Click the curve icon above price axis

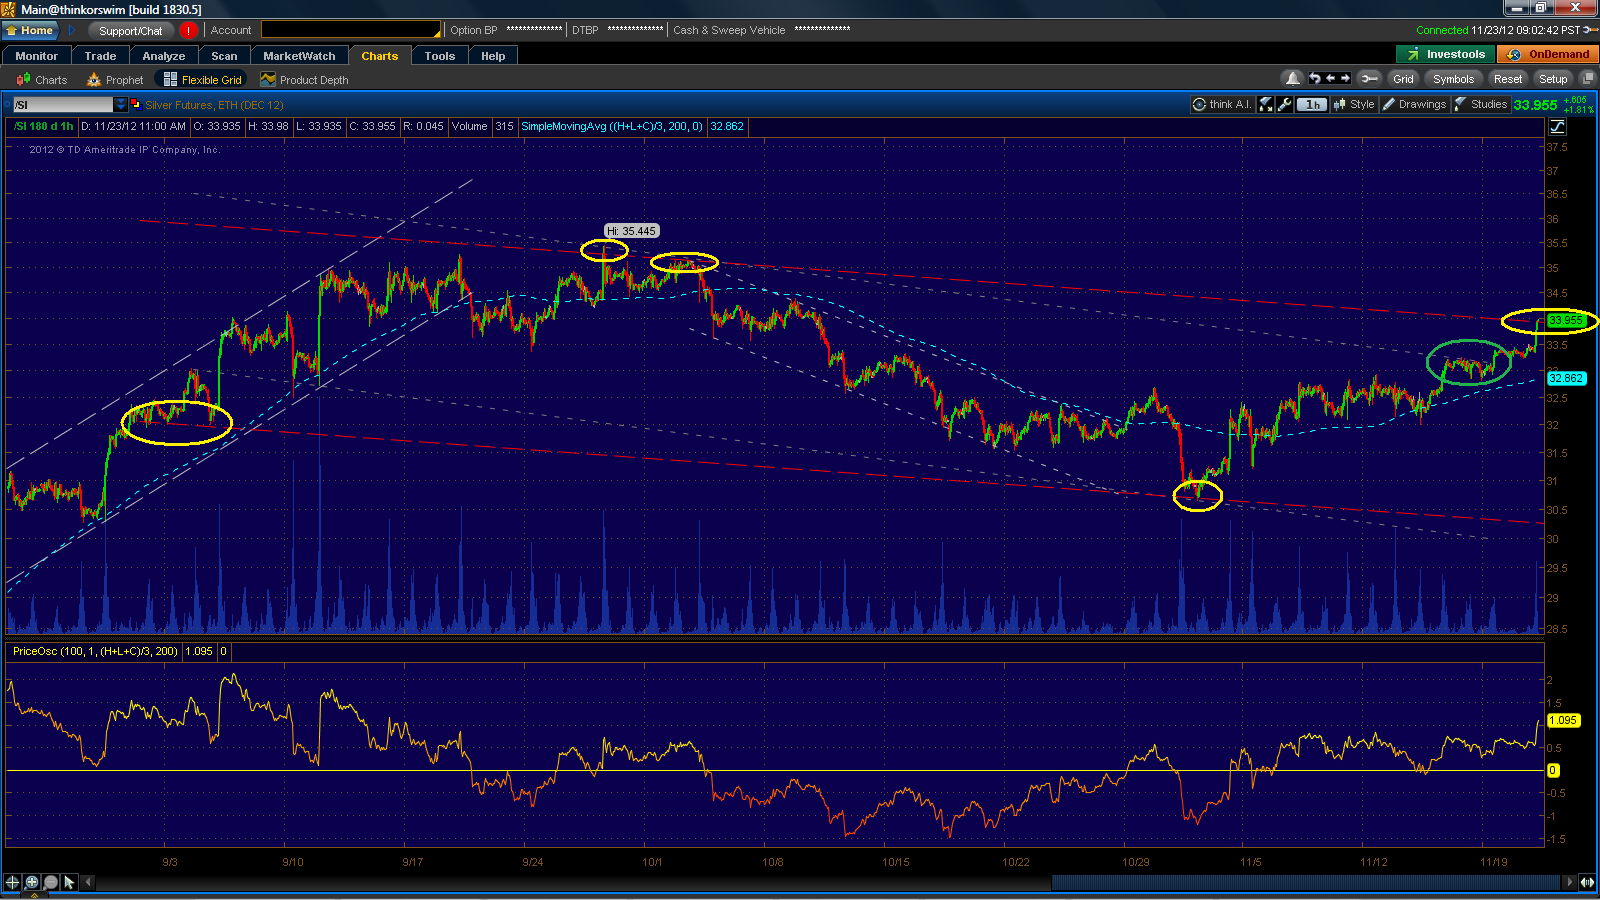tap(1557, 127)
